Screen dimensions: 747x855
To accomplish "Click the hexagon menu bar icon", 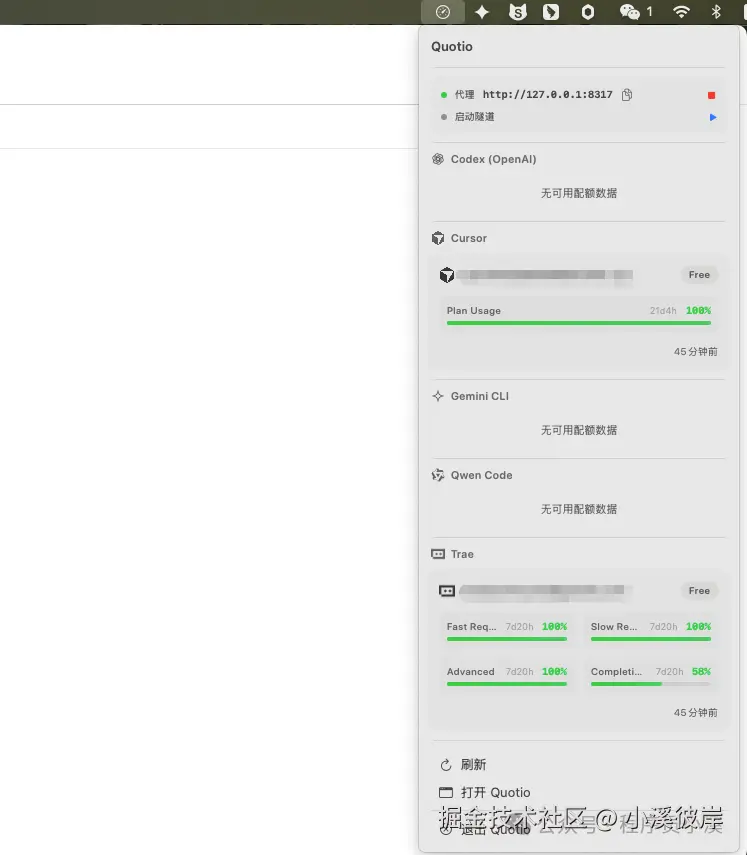I will point(588,12).
